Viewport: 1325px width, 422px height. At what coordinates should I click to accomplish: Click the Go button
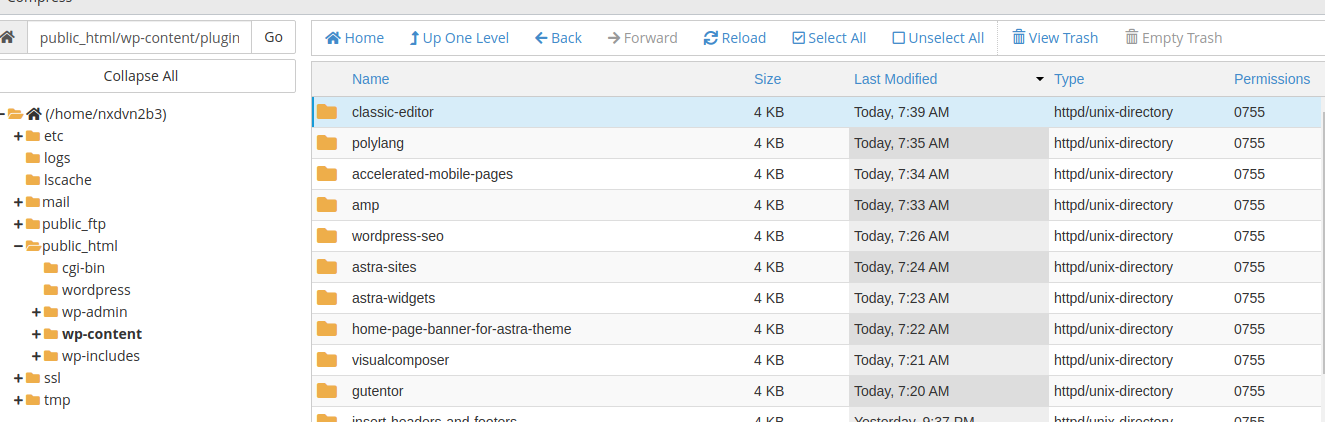point(273,38)
